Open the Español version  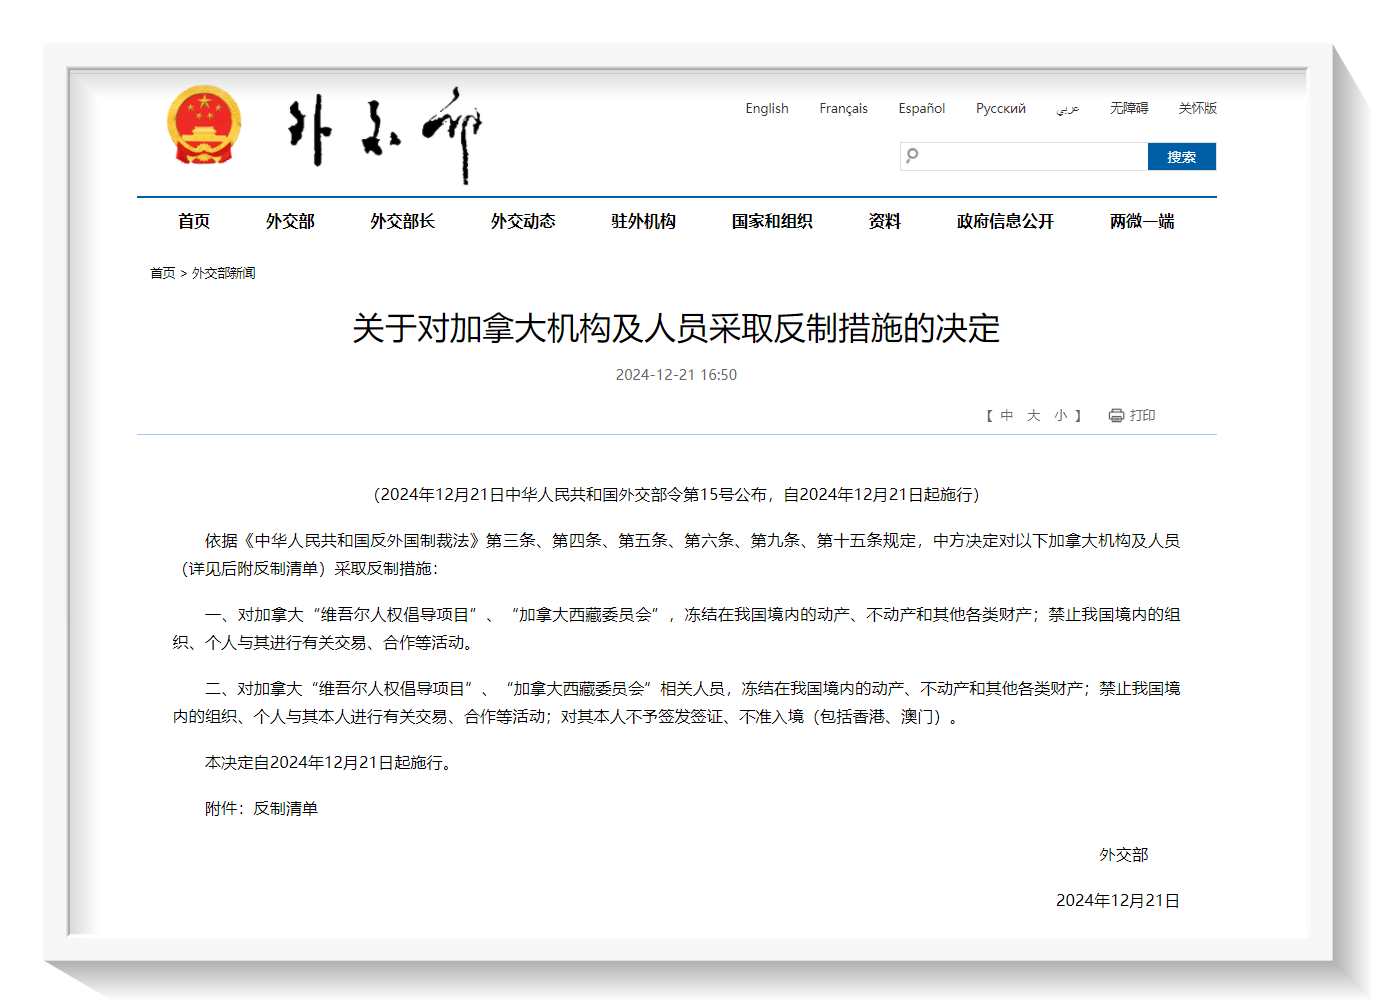point(921,109)
